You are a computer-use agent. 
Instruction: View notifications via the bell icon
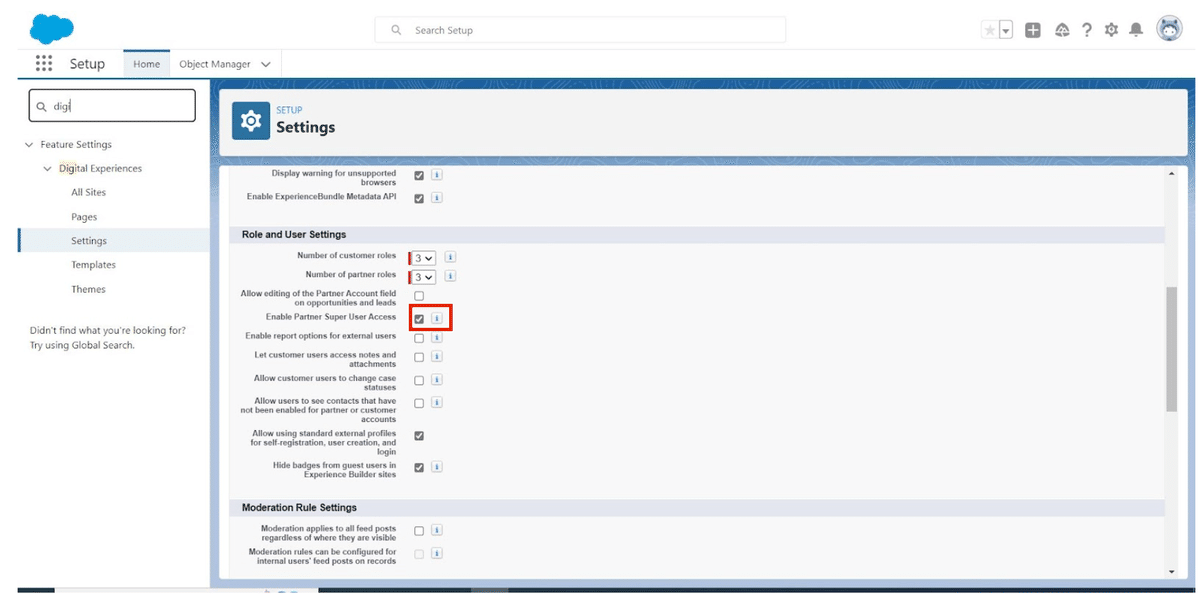[x=1136, y=30]
